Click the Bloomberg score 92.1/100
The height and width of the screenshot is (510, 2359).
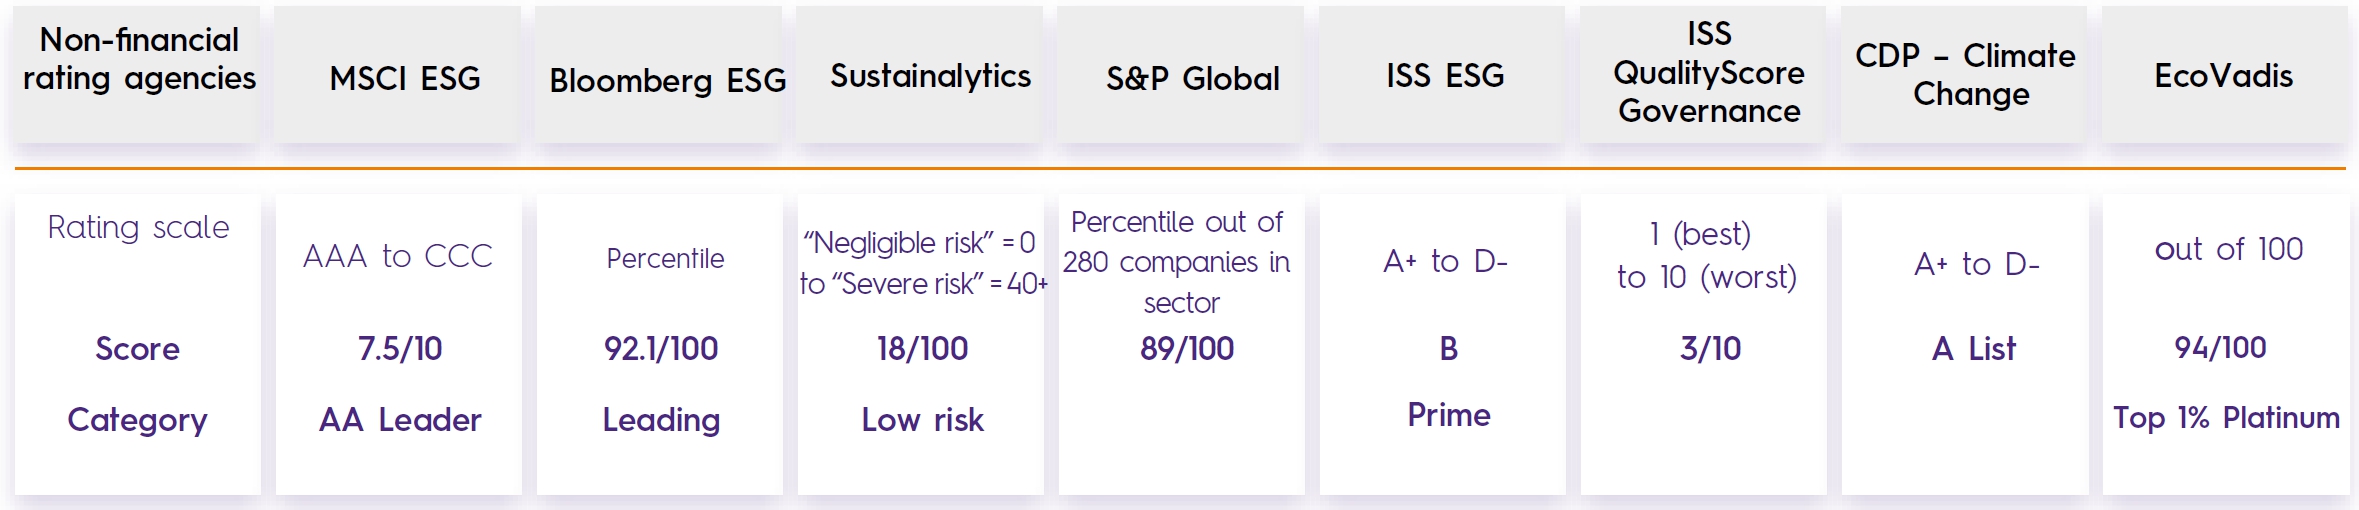click(661, 348)
